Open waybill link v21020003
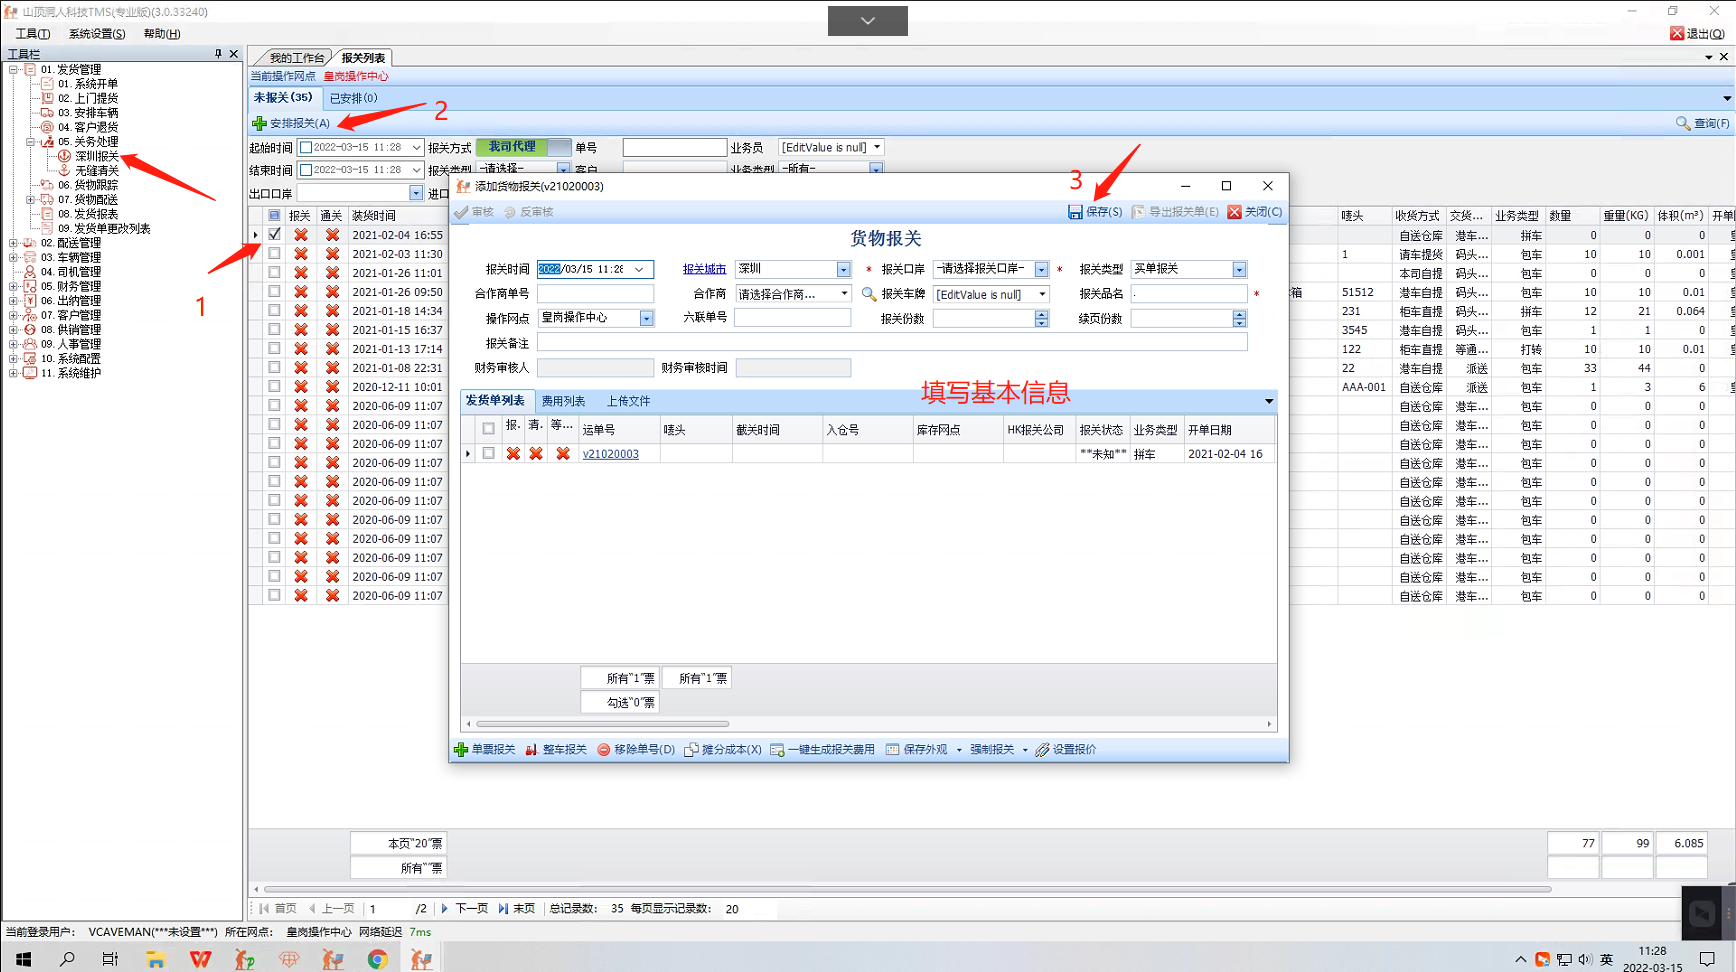Screen dimensions: 1736x972 (x=610, y=454)
